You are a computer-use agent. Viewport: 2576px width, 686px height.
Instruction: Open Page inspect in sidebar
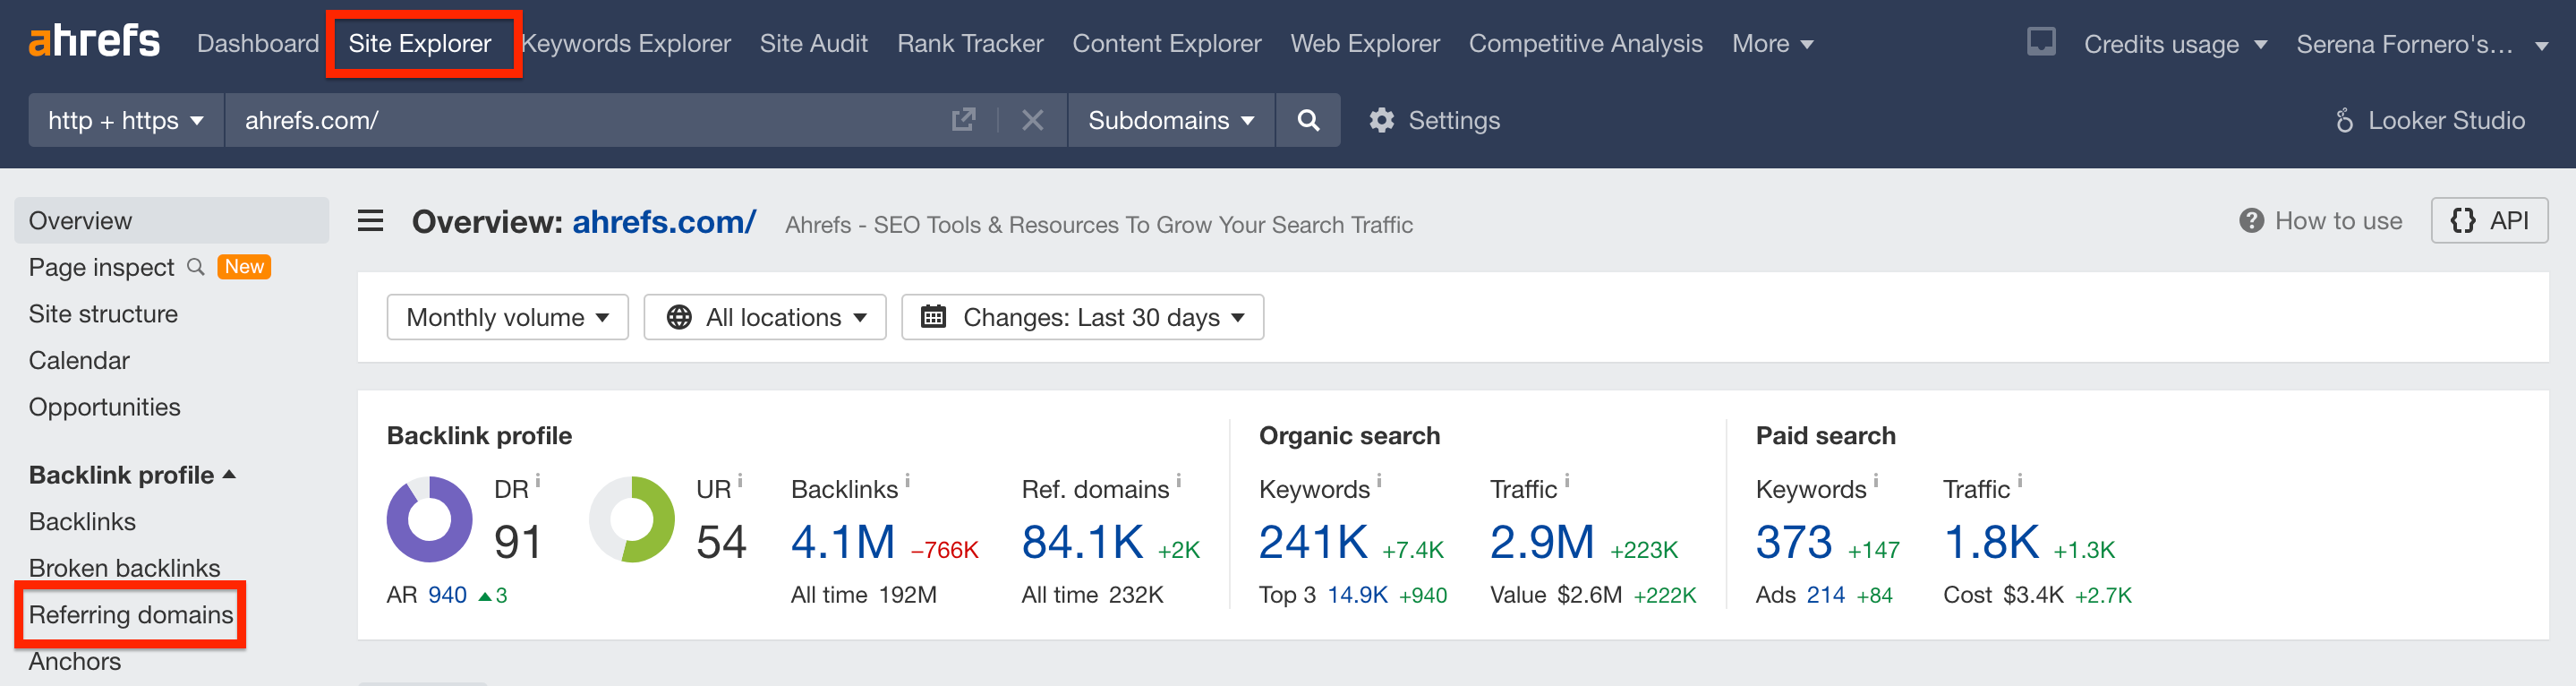click(101, 267)
